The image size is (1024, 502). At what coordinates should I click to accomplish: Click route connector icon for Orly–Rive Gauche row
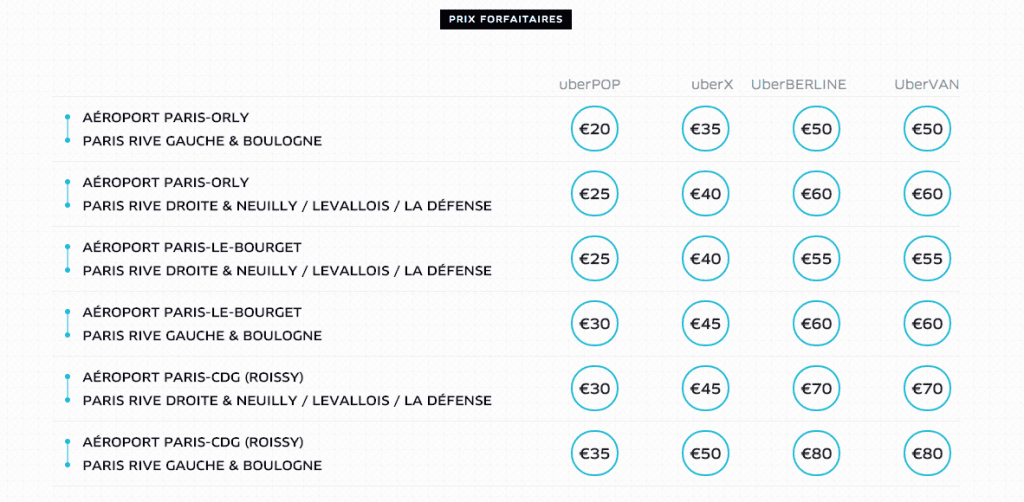click(x=67, y=129)
